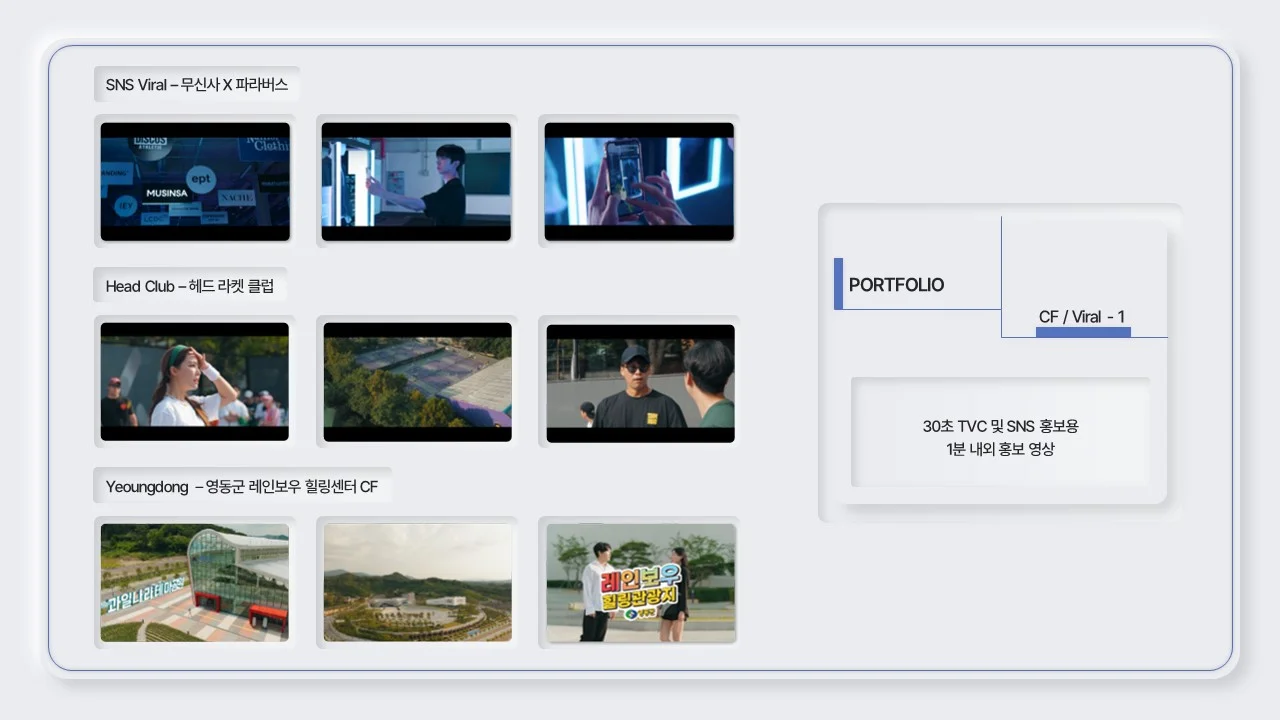
Task: Select hazy mountain landscape thumbnail
Action: pos(417,583)
